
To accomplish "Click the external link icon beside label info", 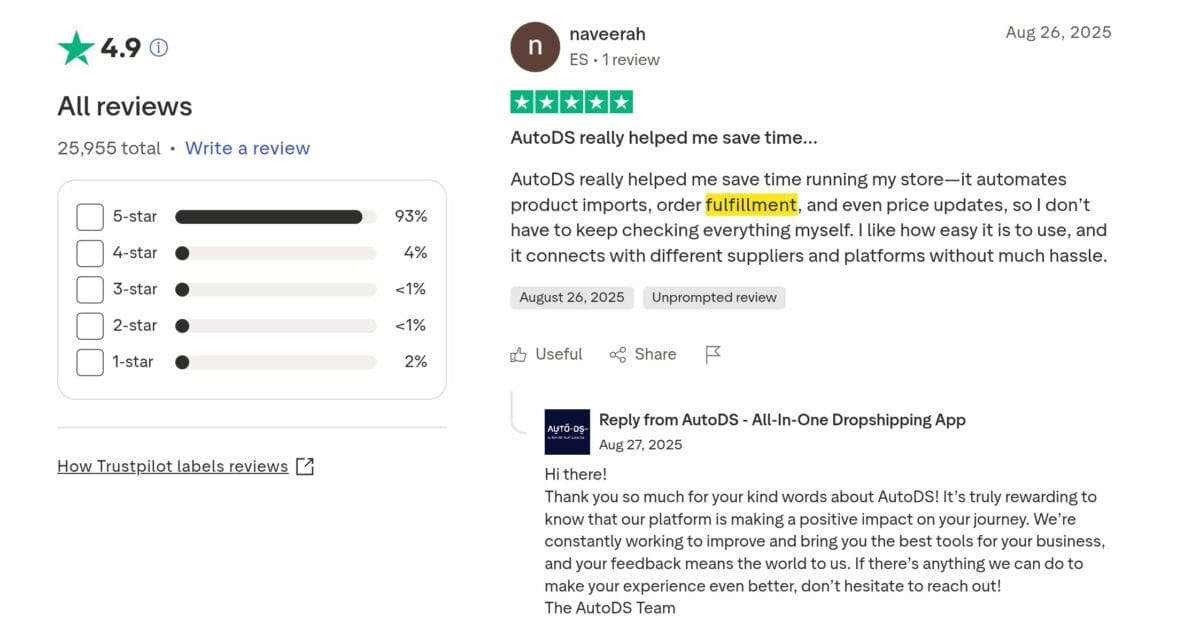I will [x=305, y=466].
